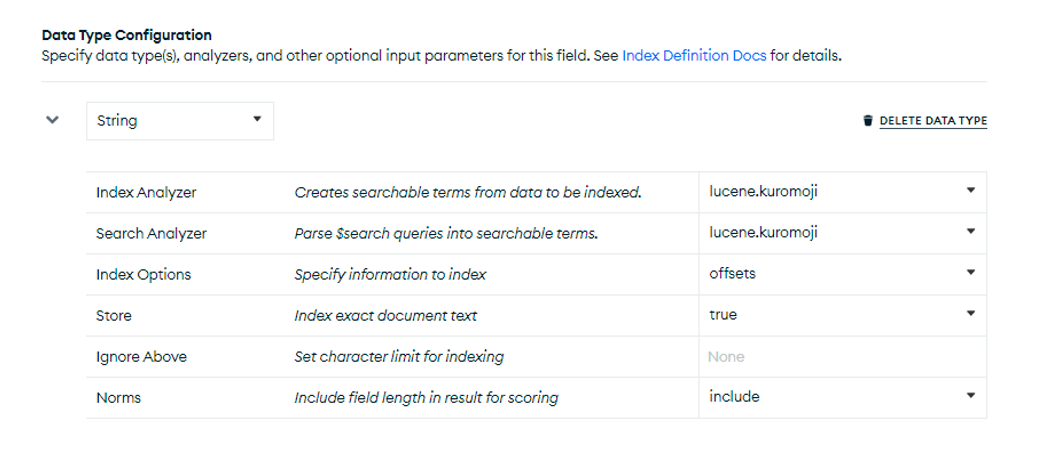The image size is (1037, 453).
Task: Open the Index Definition Docs link
Action: point(694,56)
